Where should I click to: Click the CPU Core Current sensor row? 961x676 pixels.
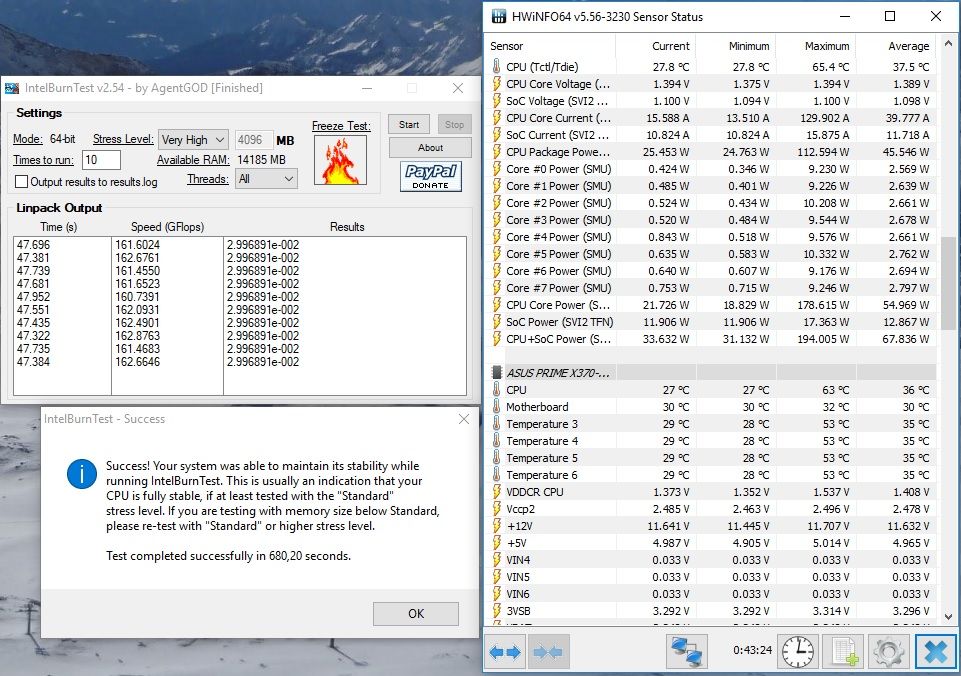pyautogui.click(x=712, y=118)
